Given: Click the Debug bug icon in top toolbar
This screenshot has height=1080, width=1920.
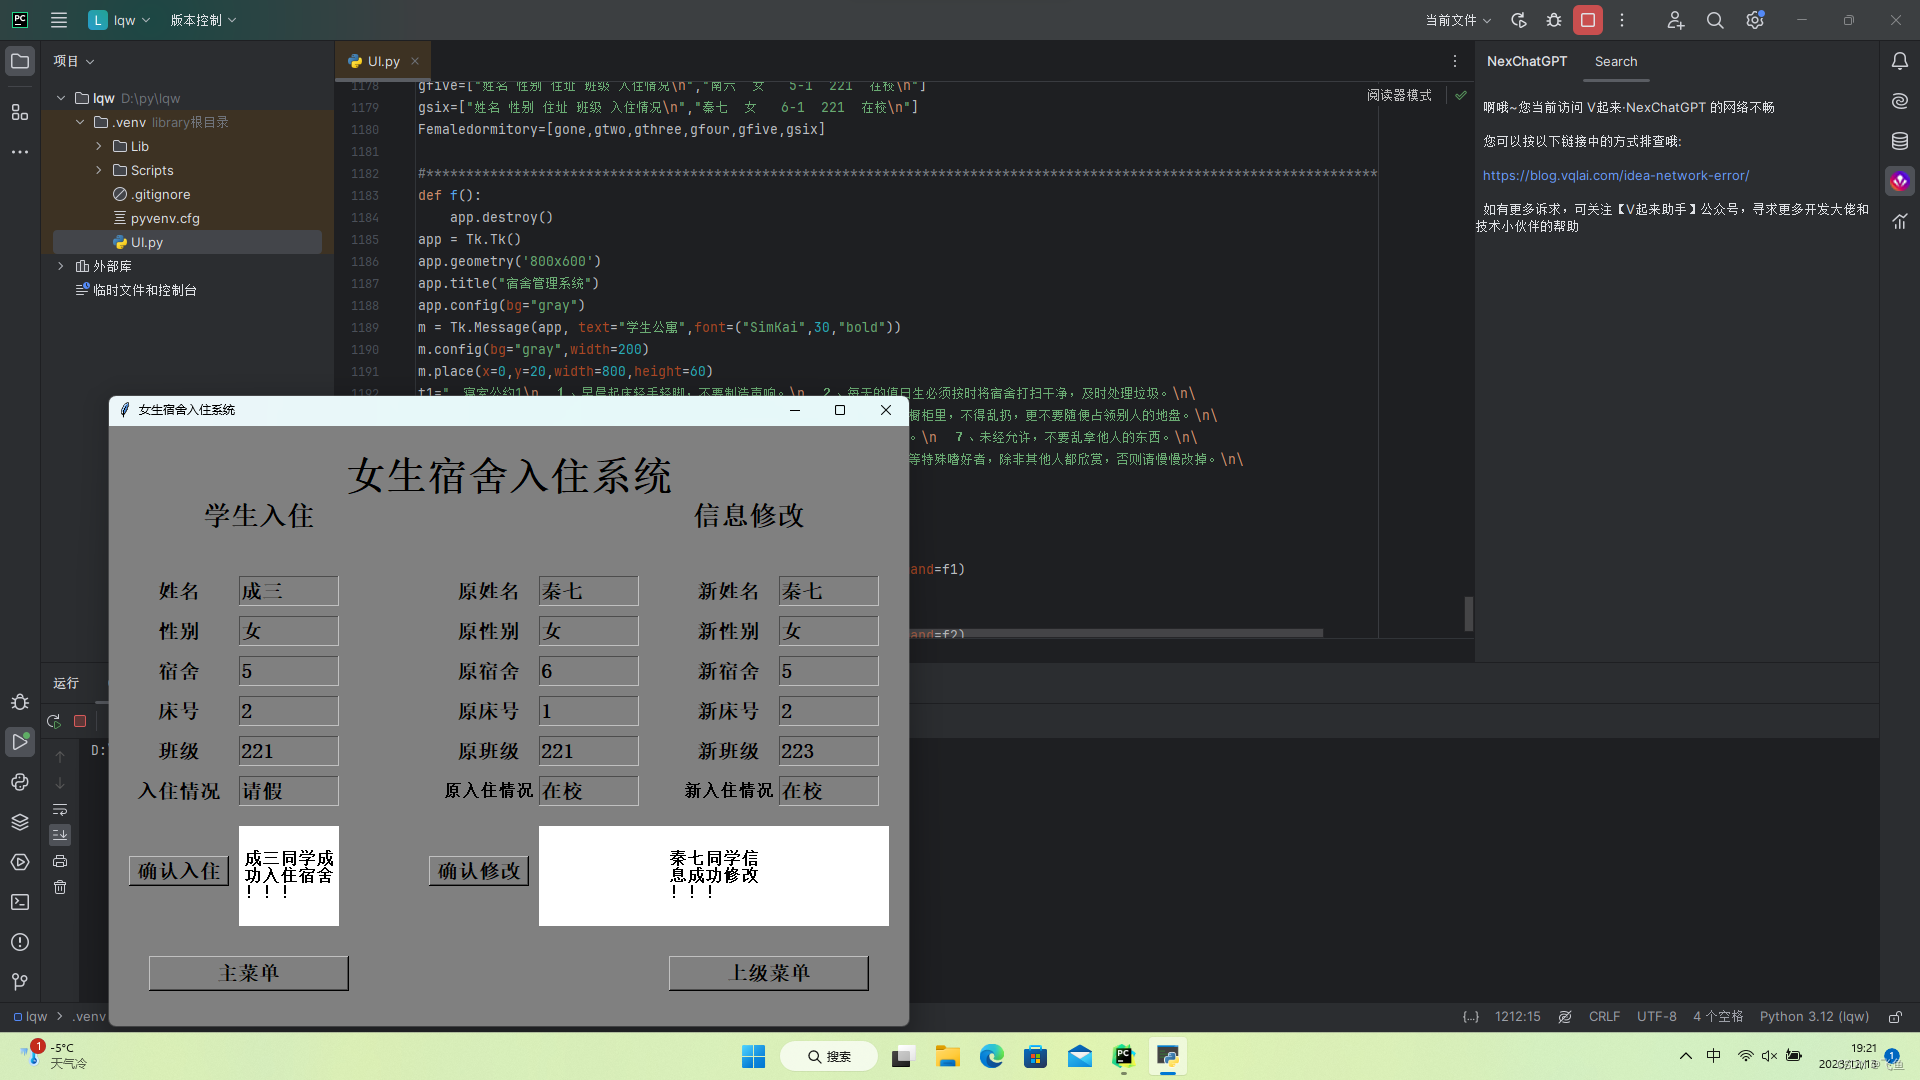Looking at the screenshot, I should pos(1554,20).
